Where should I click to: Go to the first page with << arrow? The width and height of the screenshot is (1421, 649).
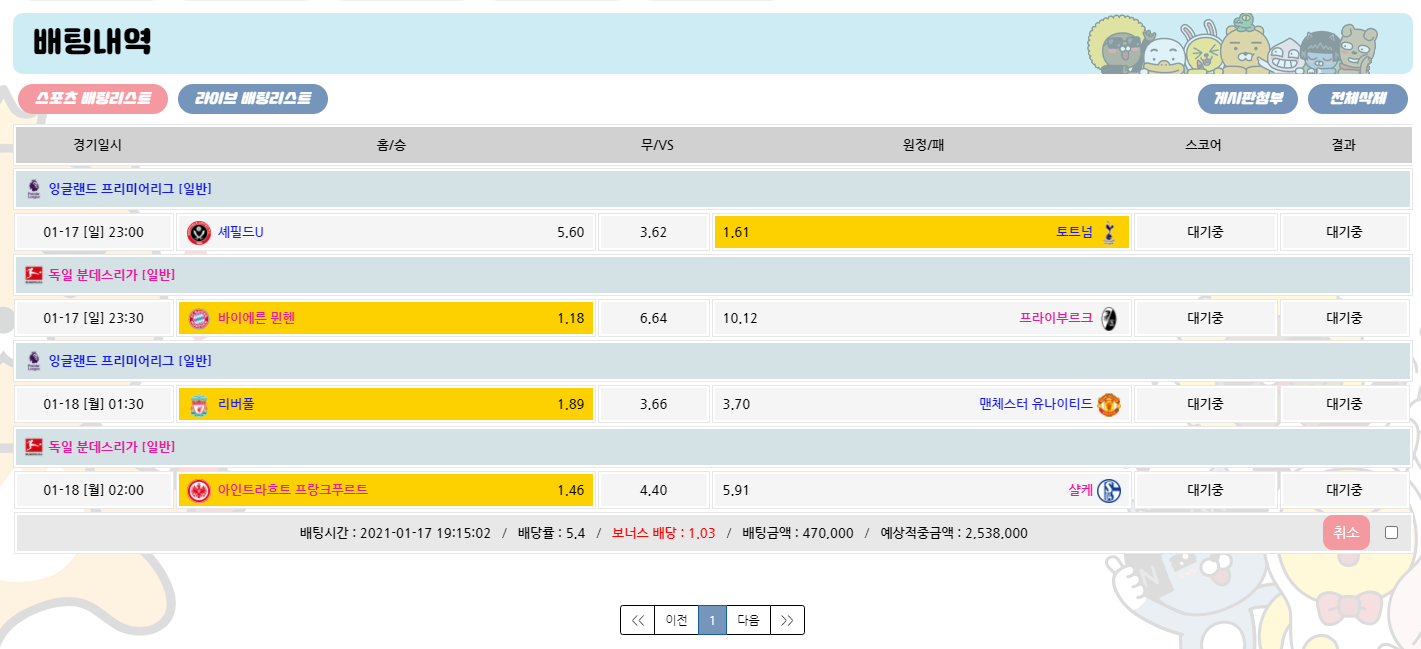coord(638,620)
